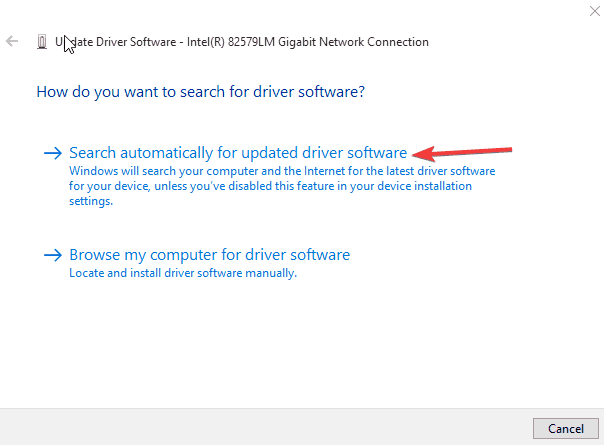
Task: Choose Browse my computer for driver software
Action: 210,255
